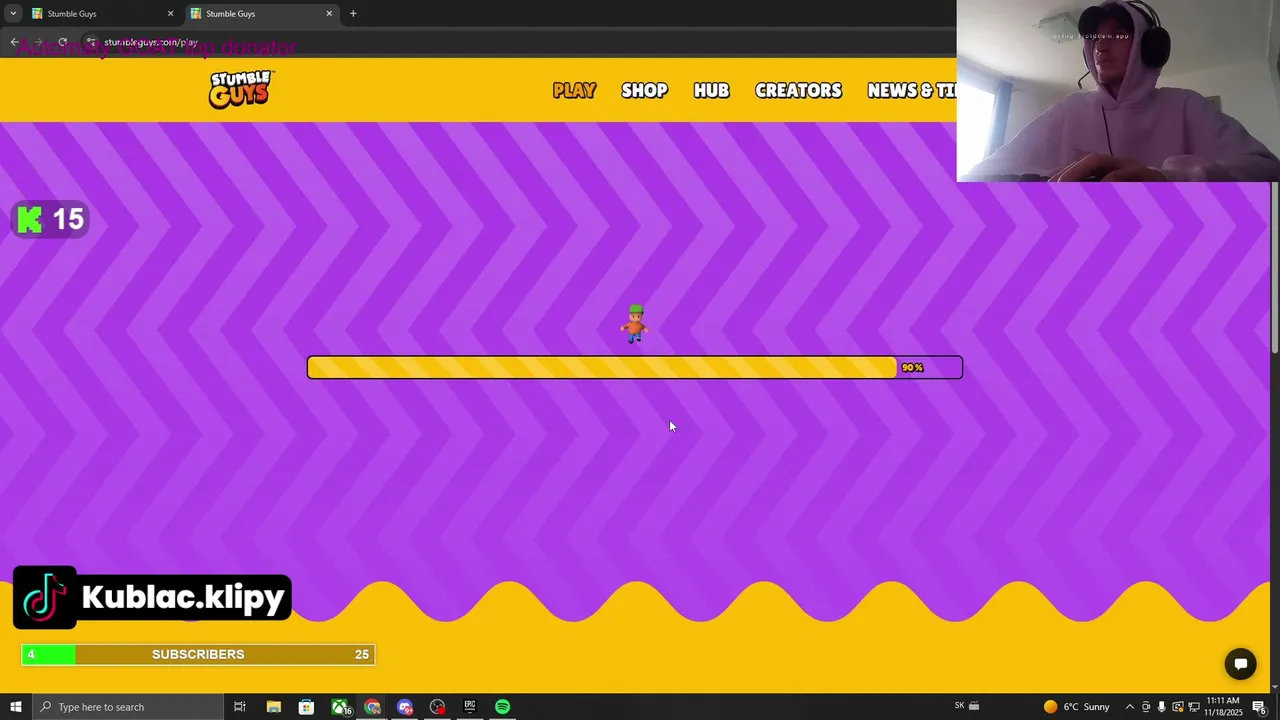Click the running Stumble Guys character
The height and width of the screenshot is (720, 1280).
coord(635,324)
